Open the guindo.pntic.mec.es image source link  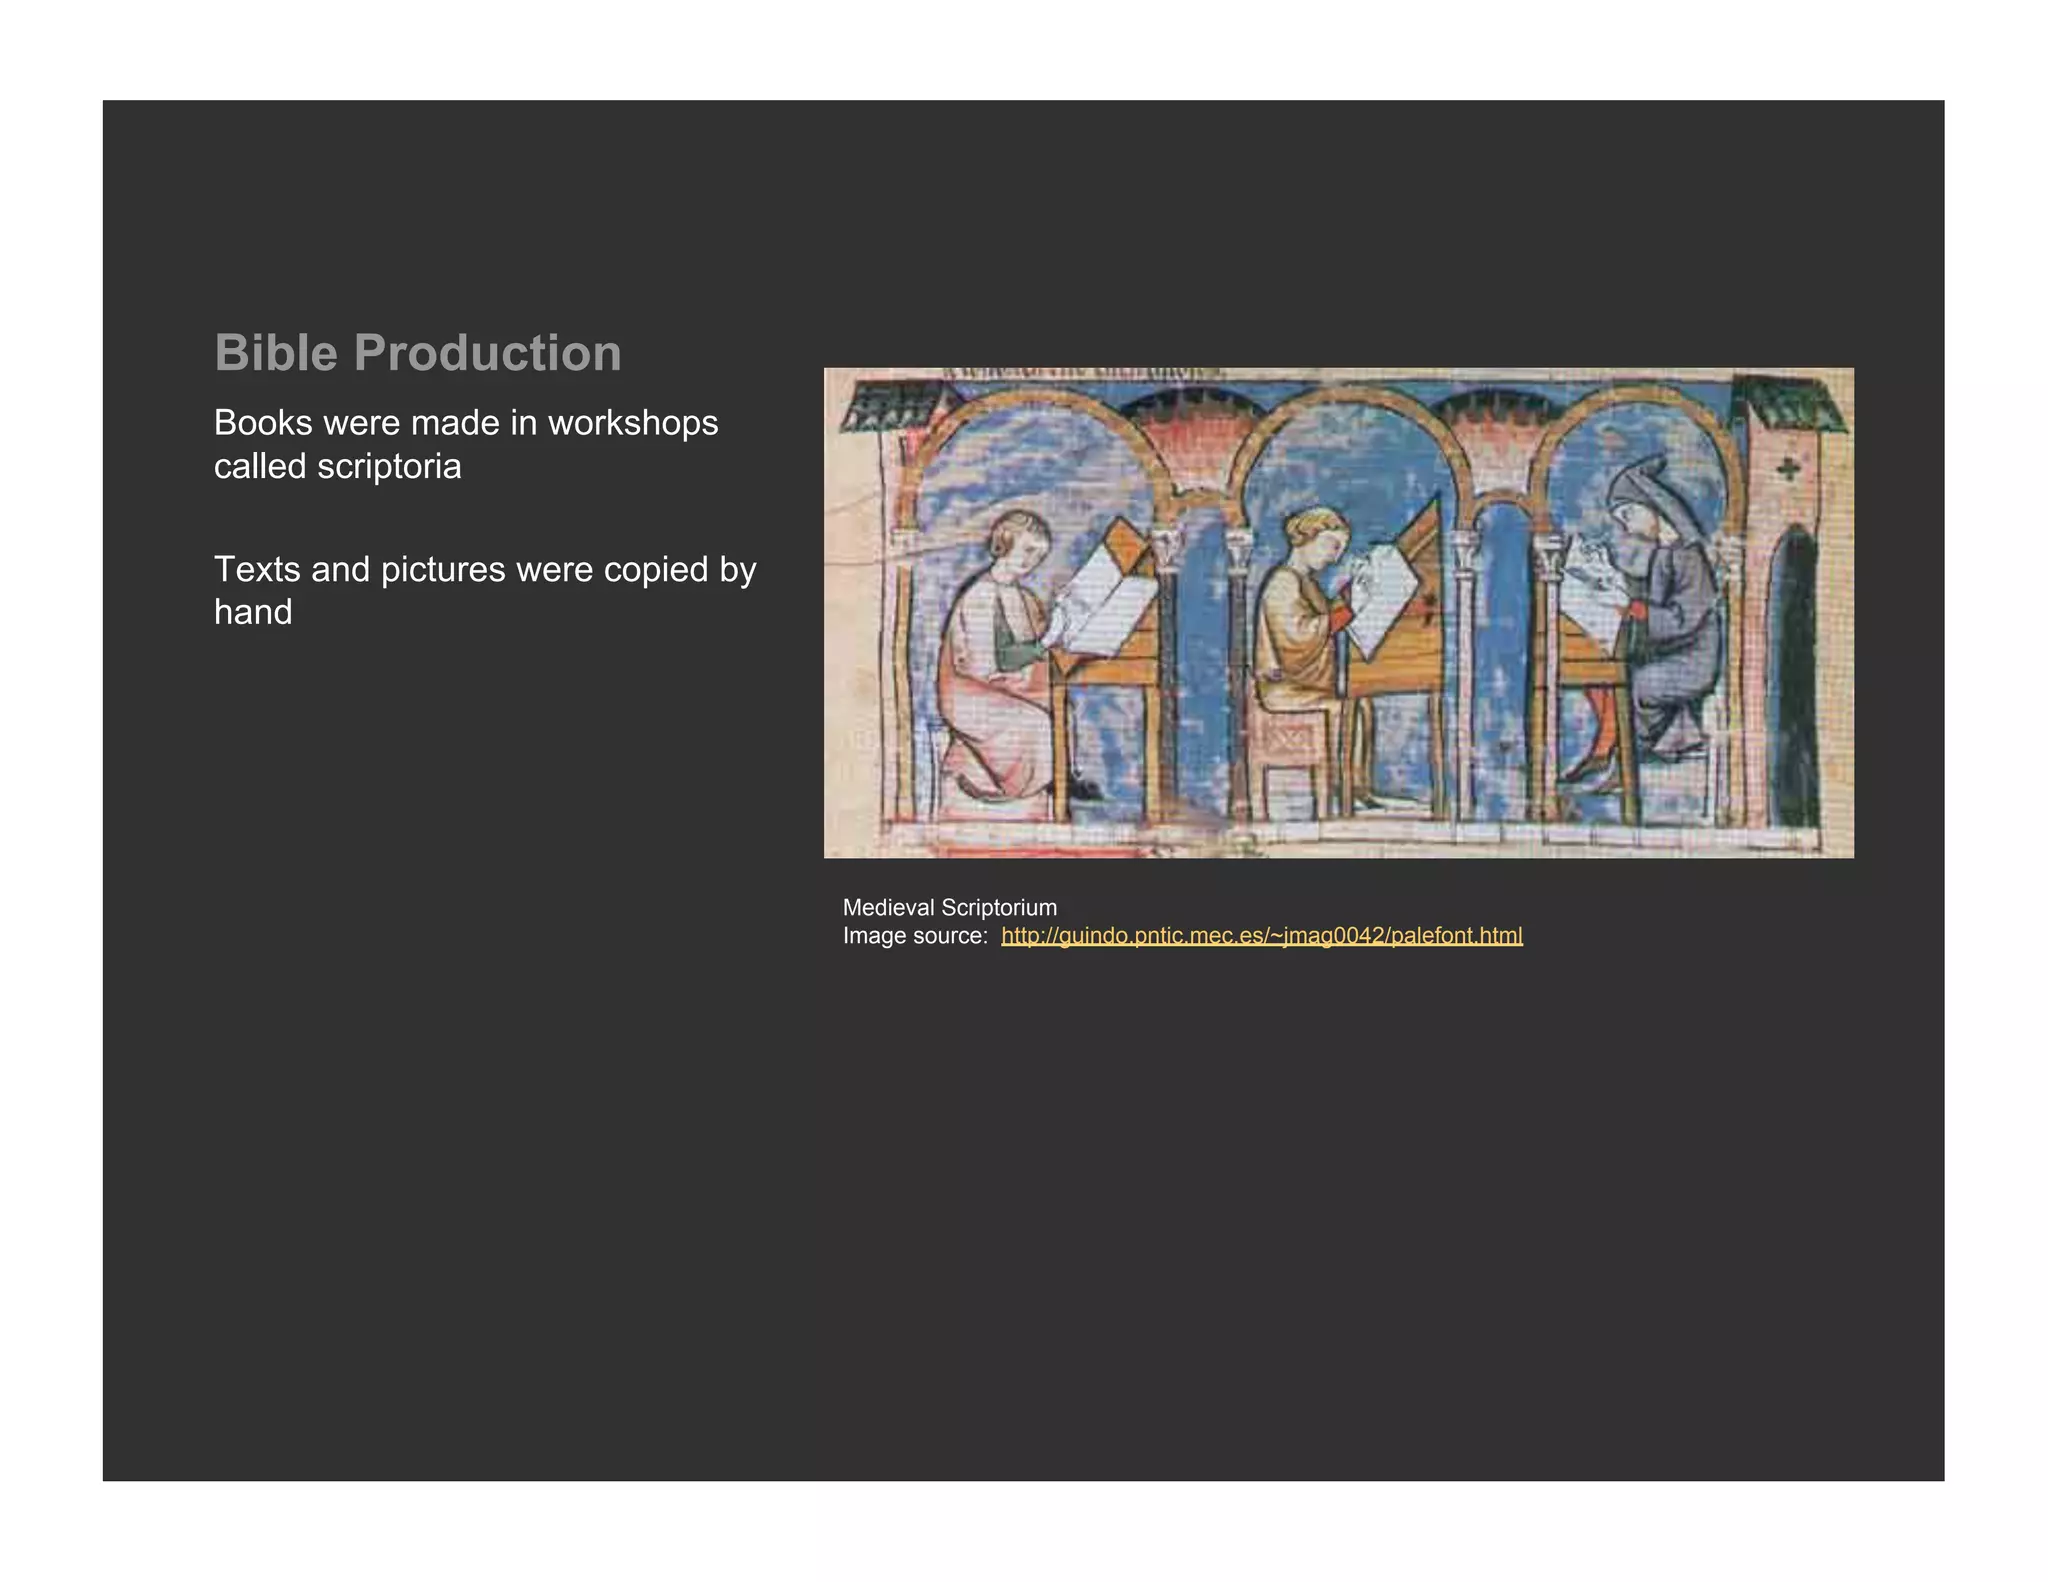(1262, 936)
